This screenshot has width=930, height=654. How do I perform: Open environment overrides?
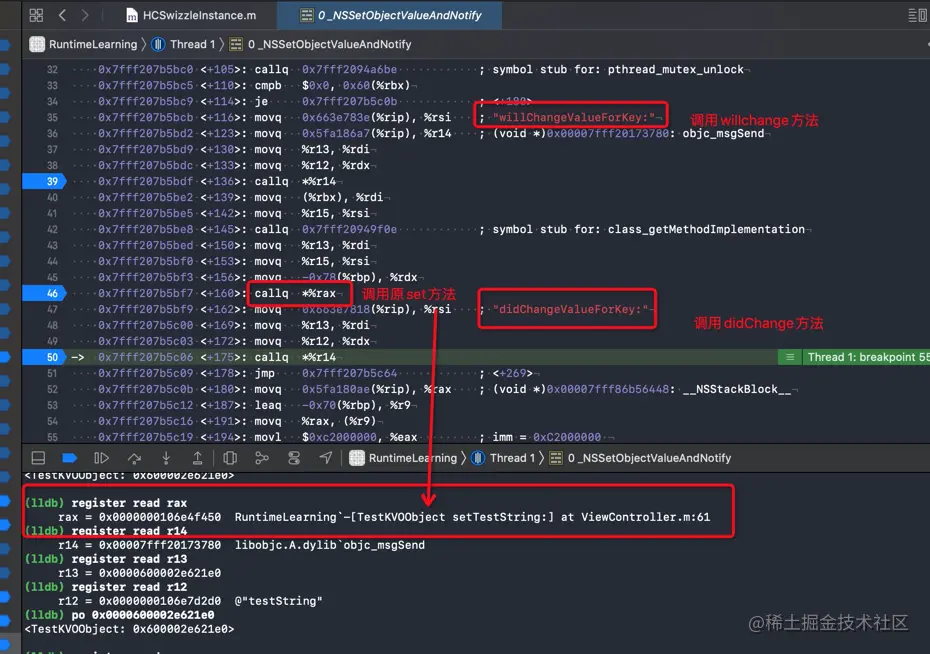coord(294,458)
